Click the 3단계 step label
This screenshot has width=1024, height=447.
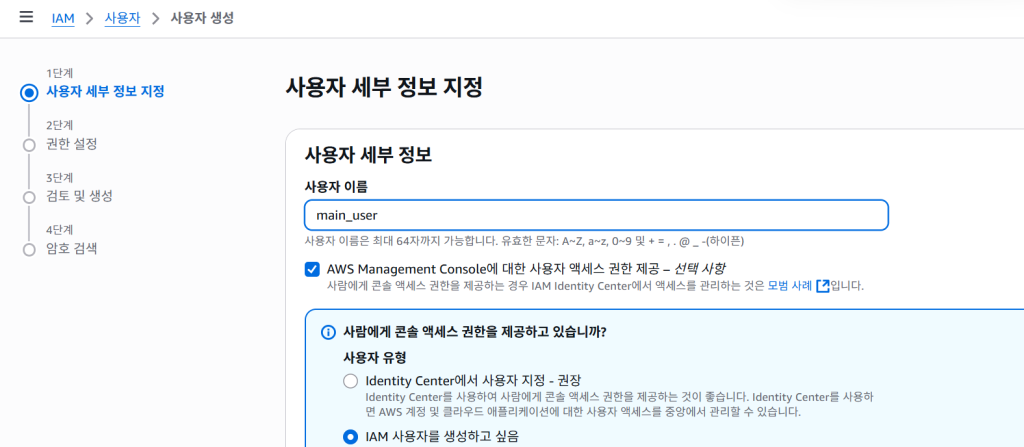pos(59,177)
